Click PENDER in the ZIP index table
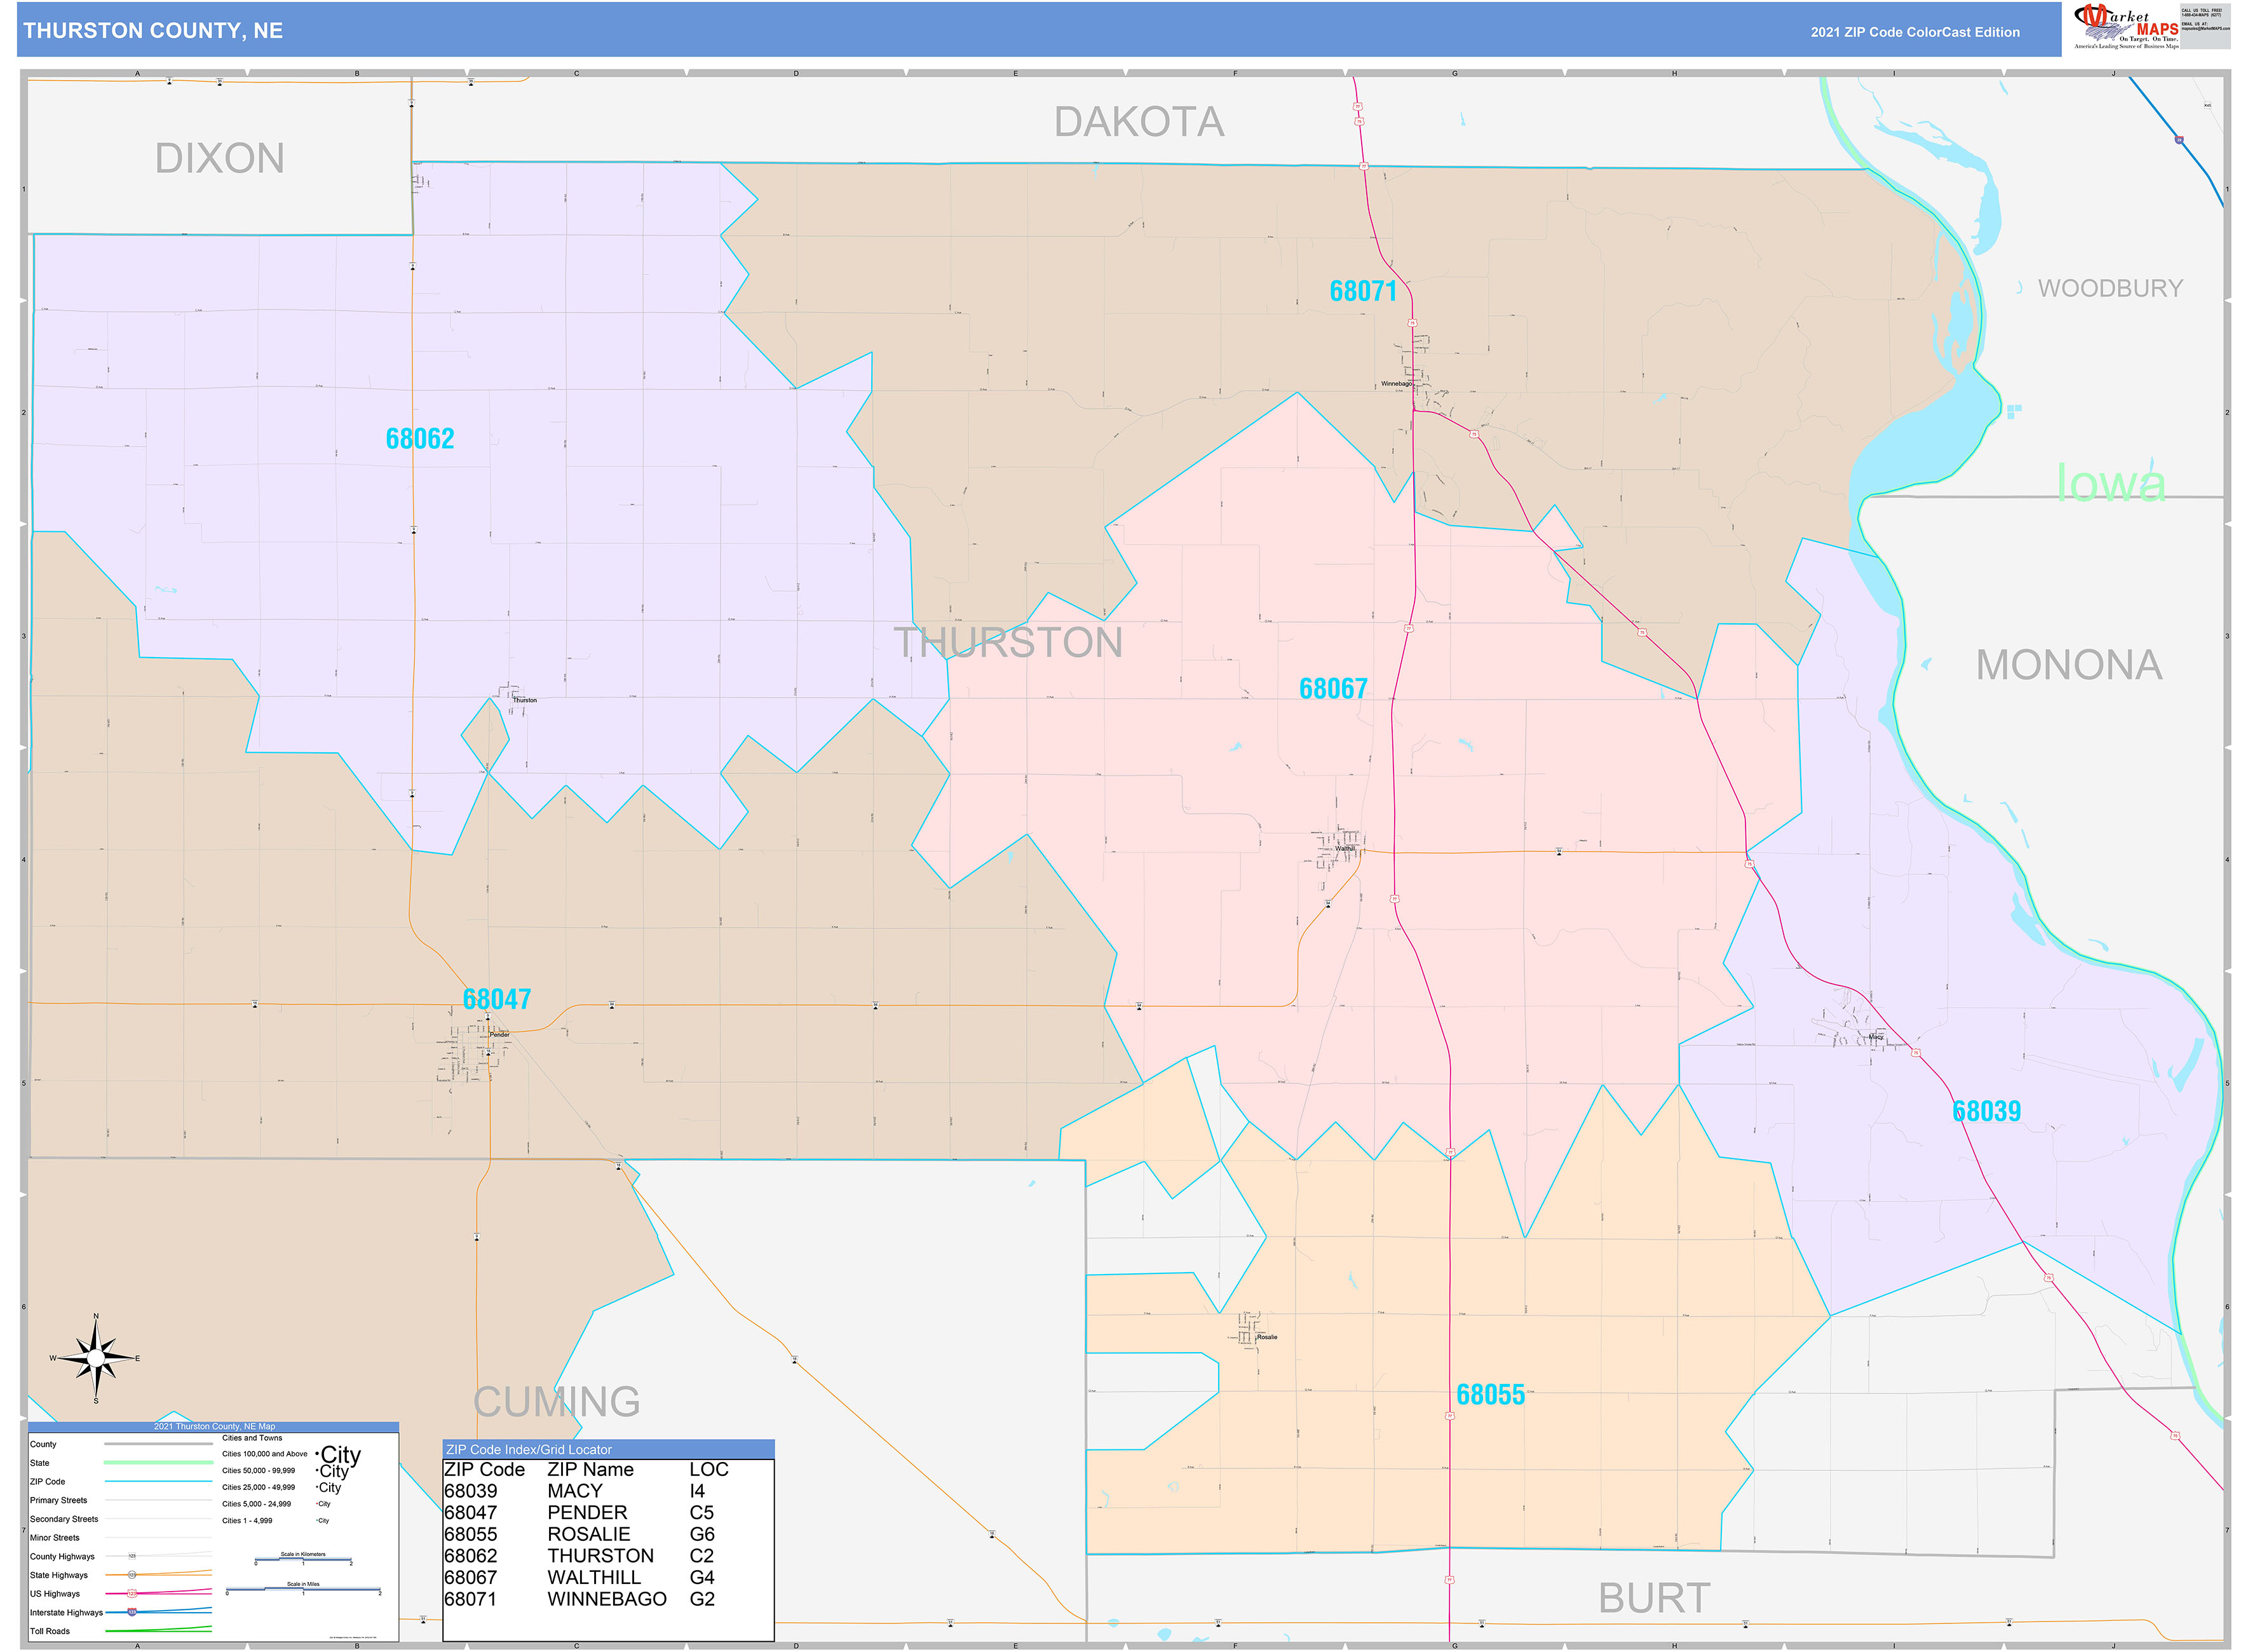 tap(587, 1513)
